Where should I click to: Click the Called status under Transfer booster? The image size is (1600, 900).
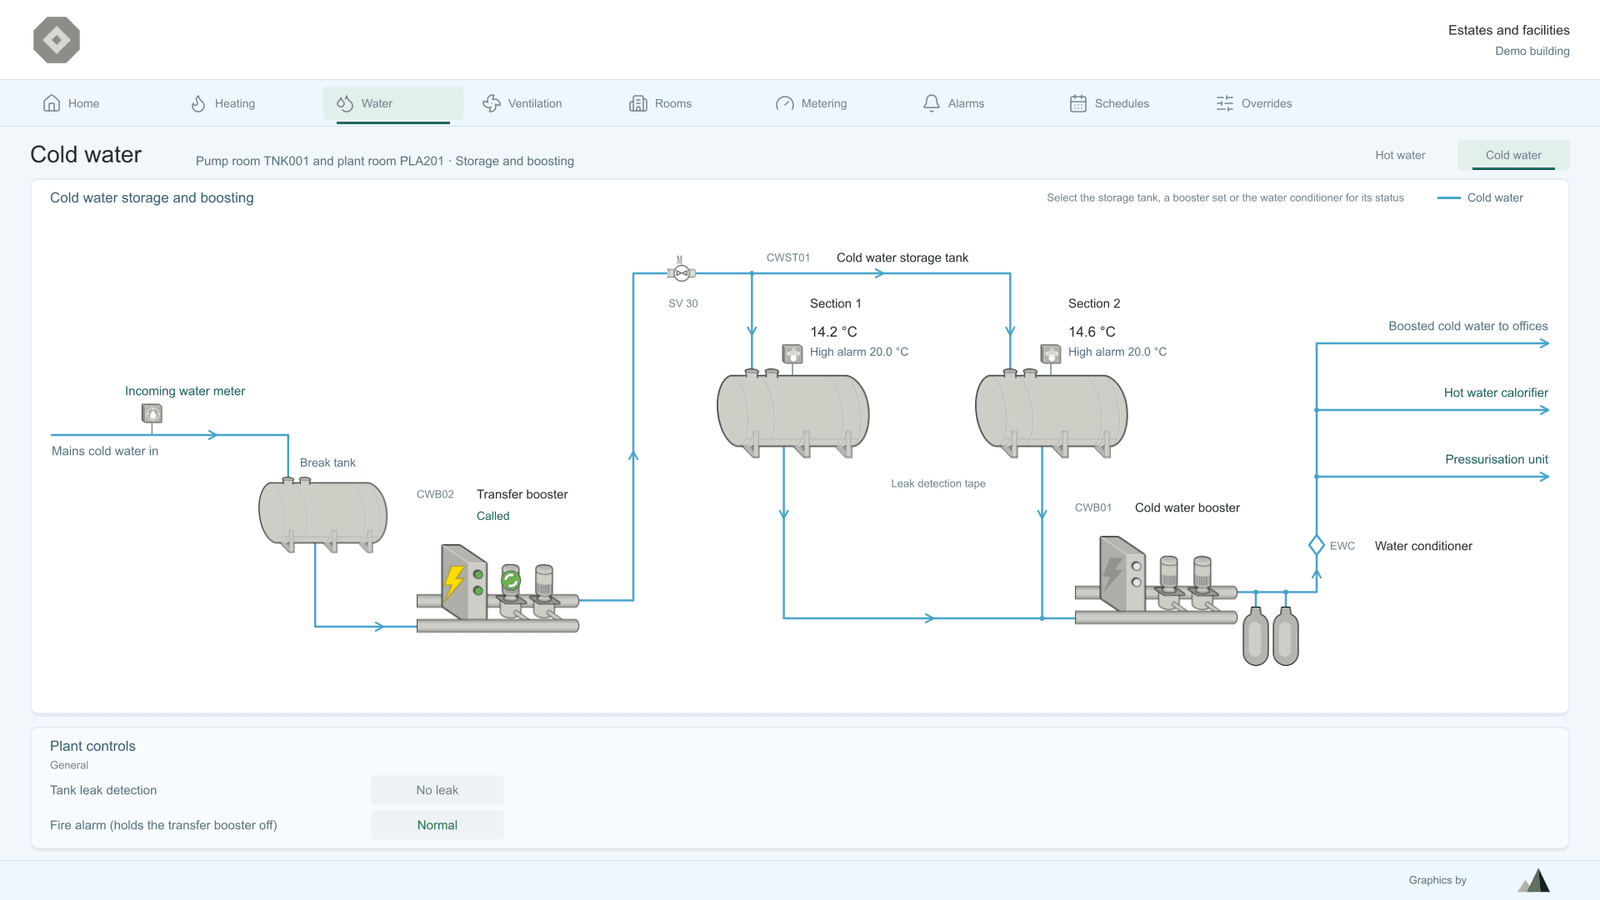(x=493, y=516)
